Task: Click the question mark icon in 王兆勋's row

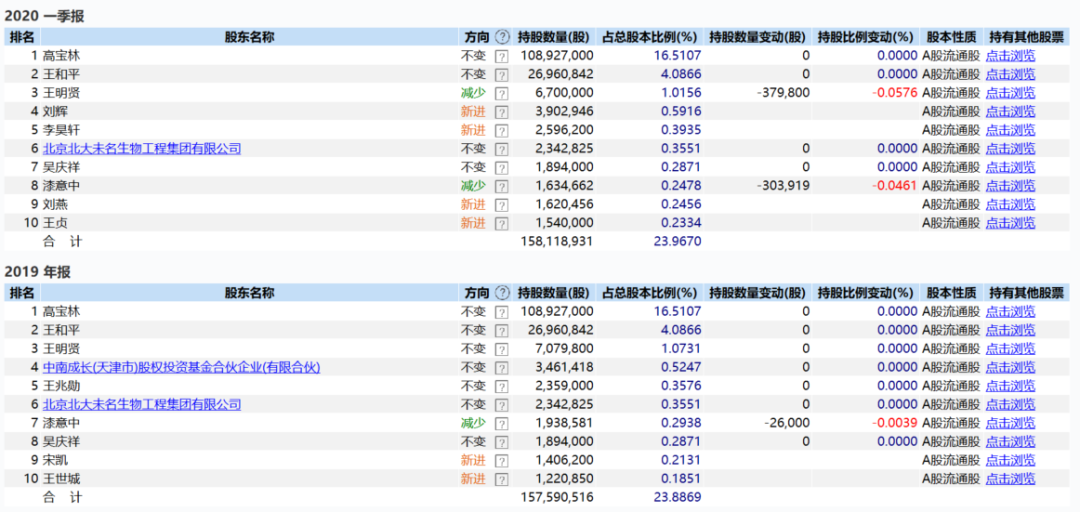Action: point(502,386)
